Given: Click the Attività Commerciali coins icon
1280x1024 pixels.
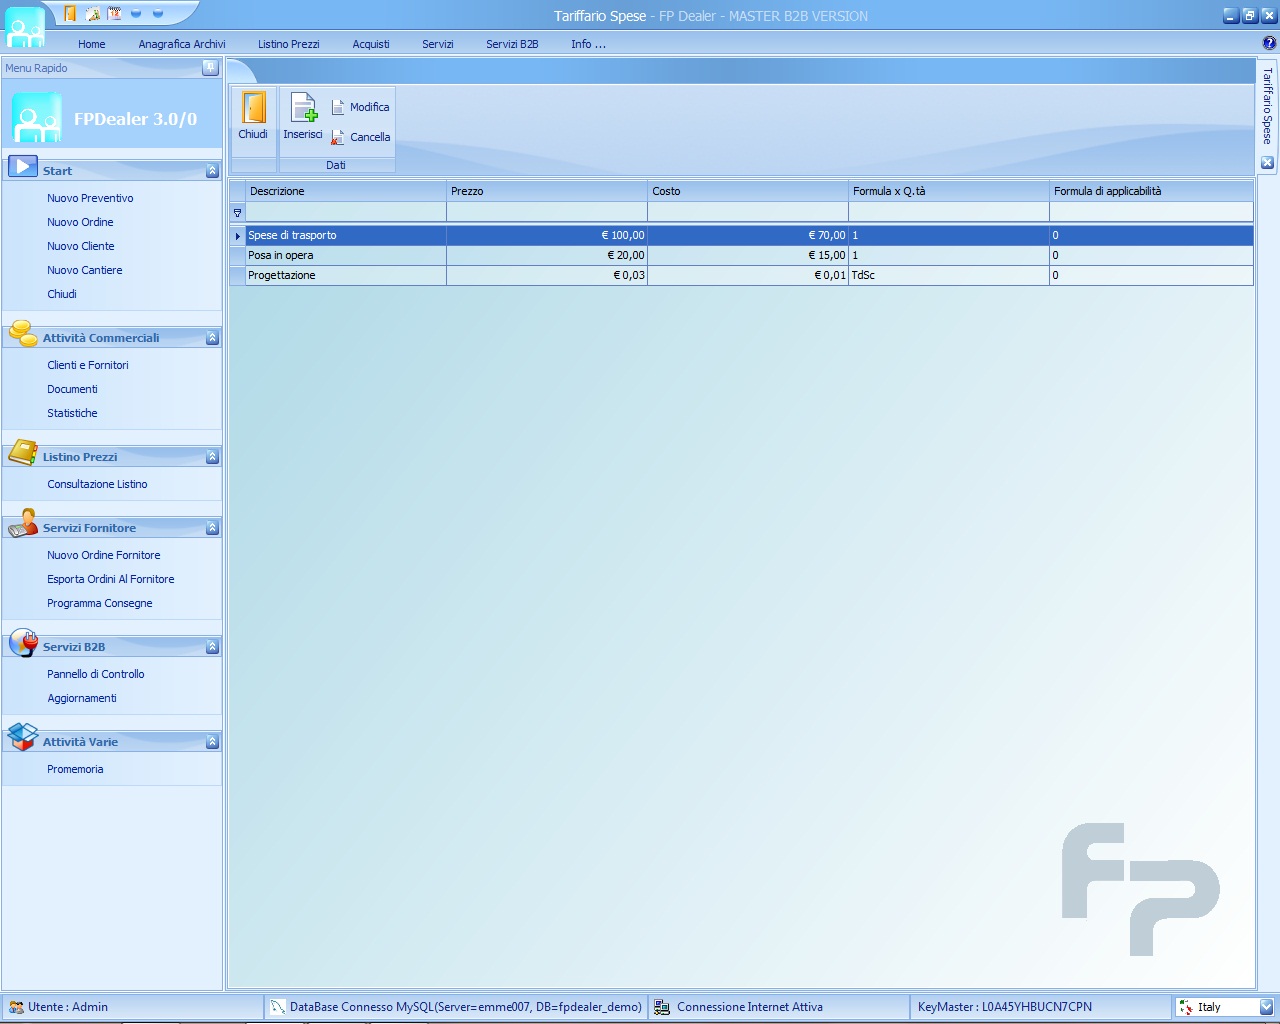Looking at the screenshot, I should 23,333.
